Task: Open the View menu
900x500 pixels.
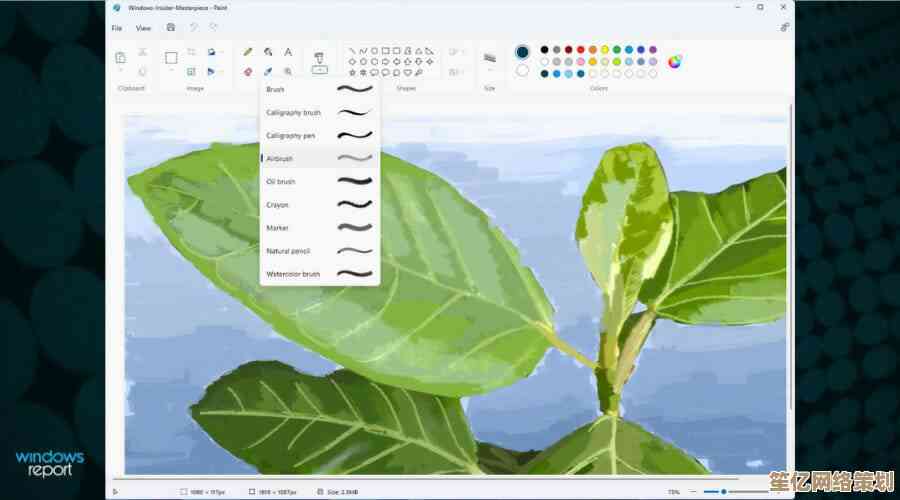Action: pos(143,28)
